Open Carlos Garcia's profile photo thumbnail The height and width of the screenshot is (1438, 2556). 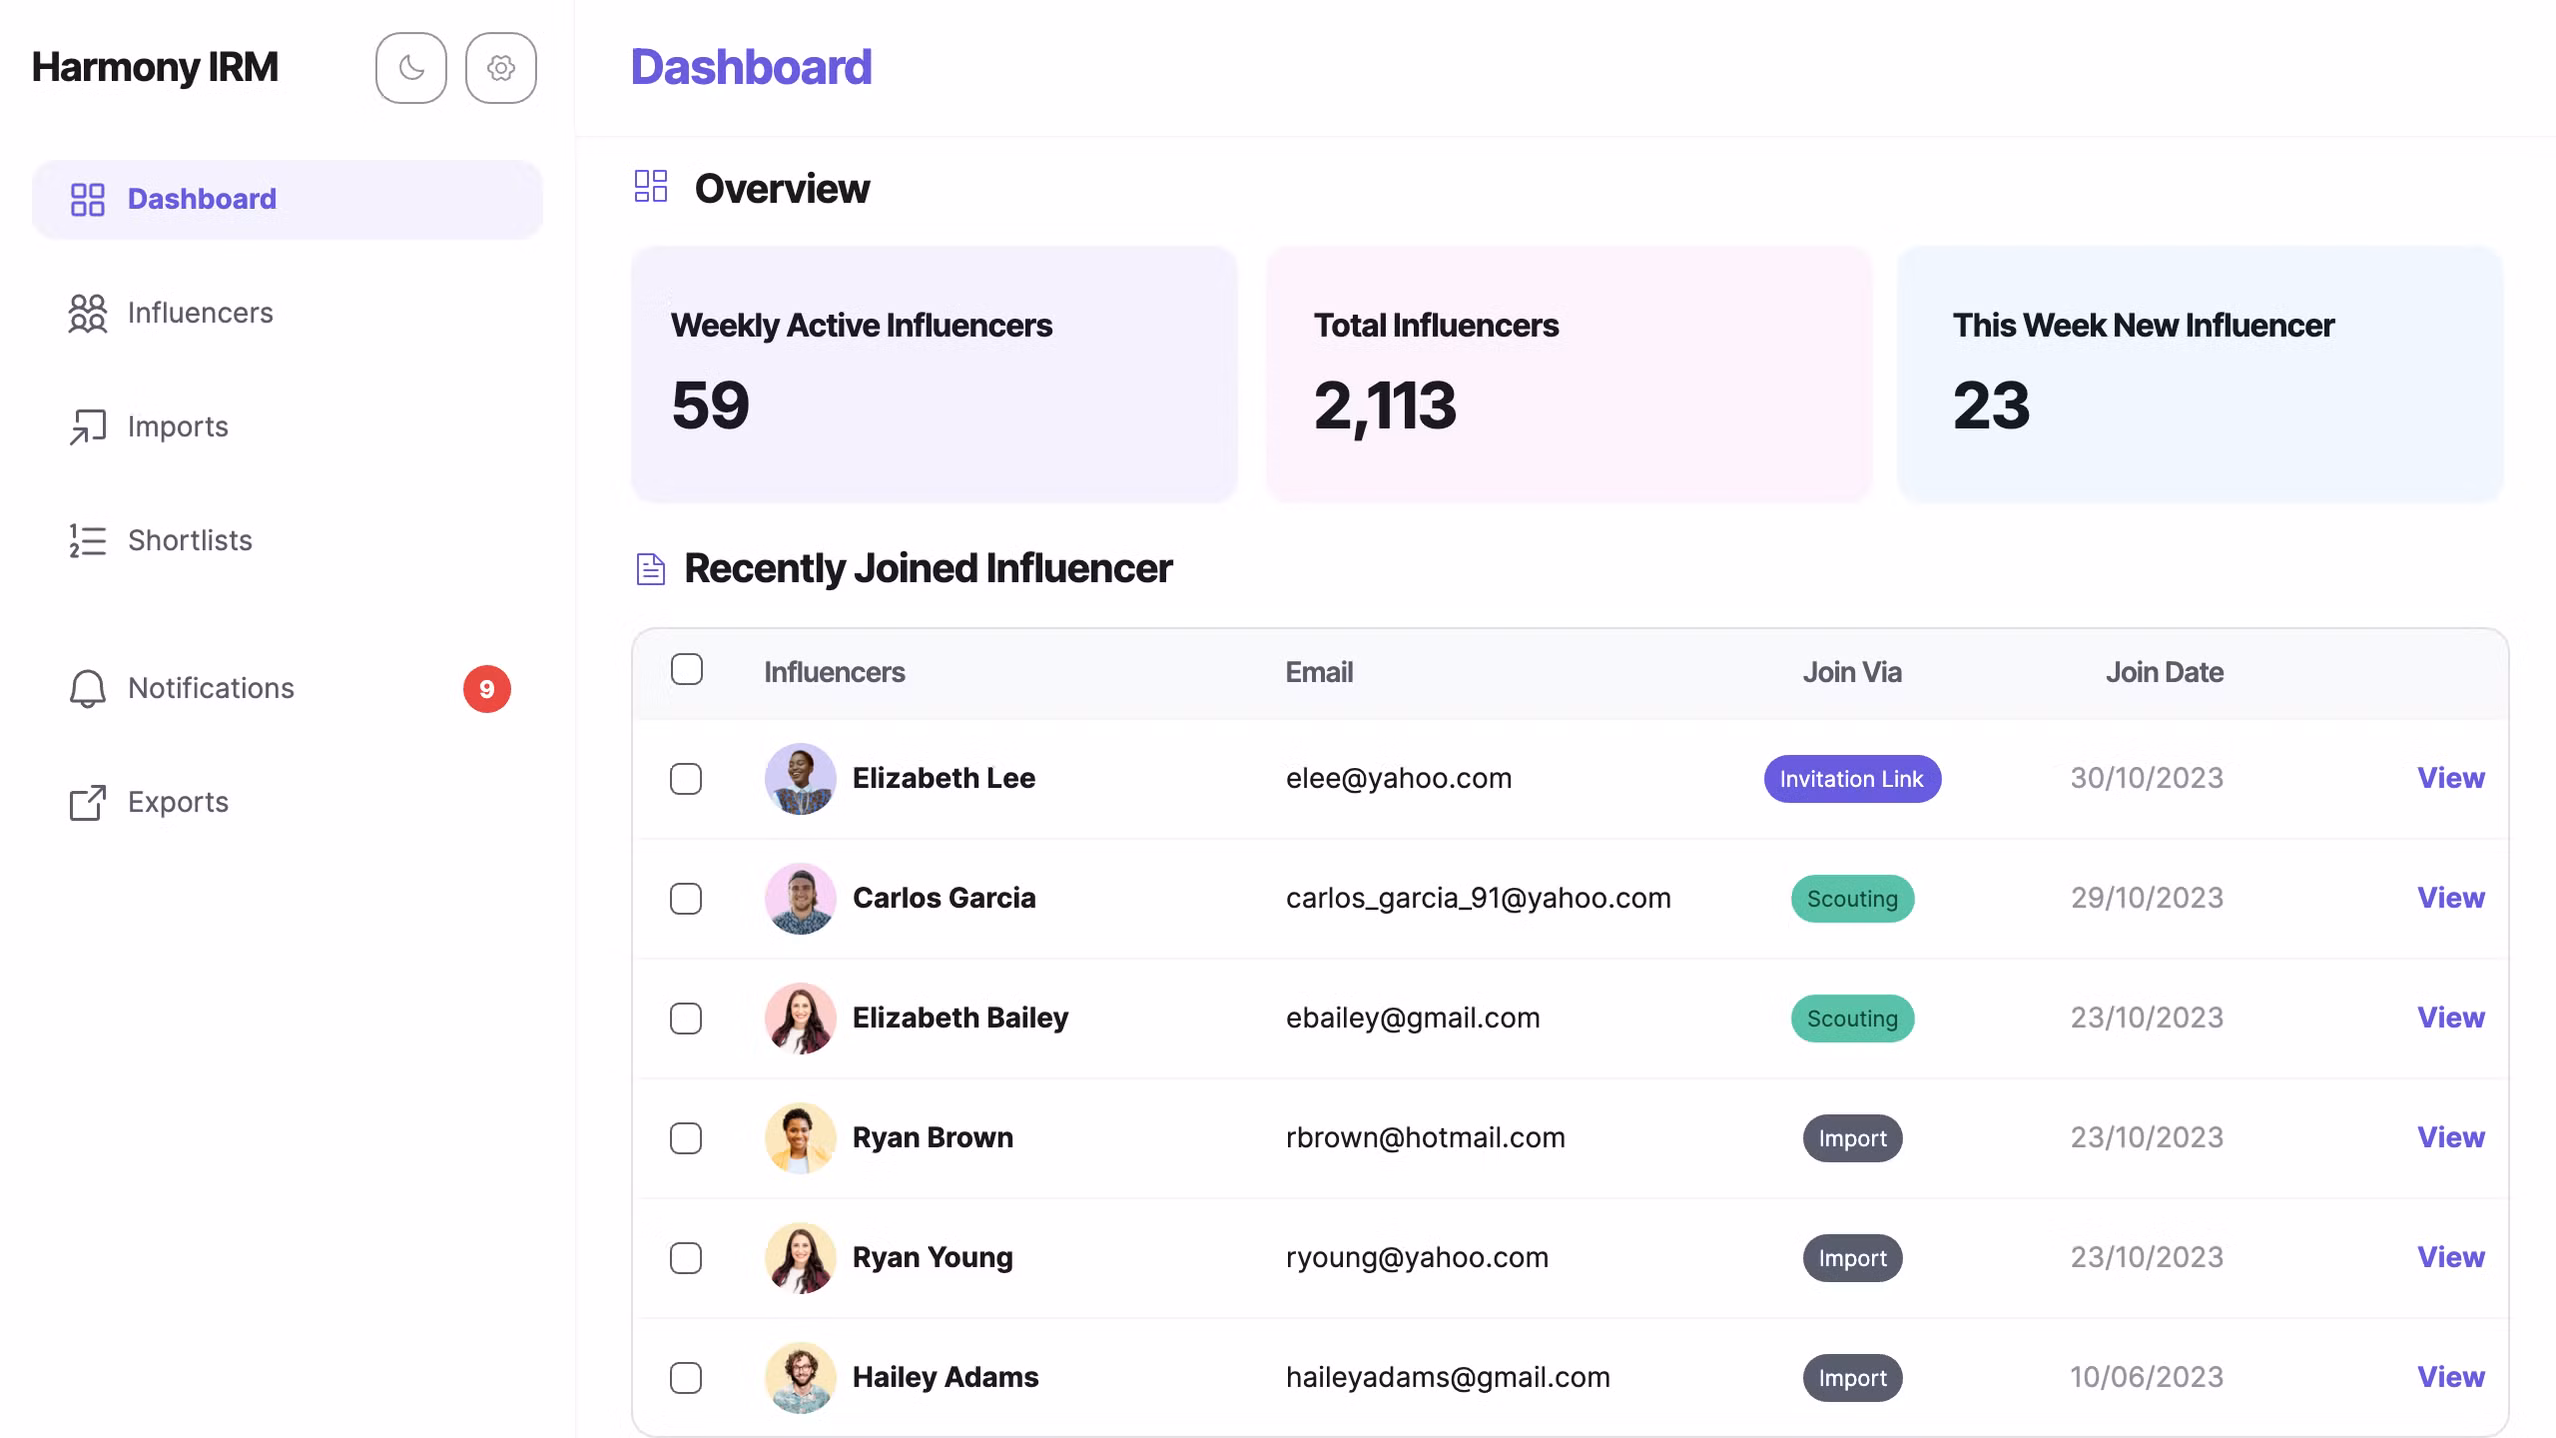coord(800,898)
